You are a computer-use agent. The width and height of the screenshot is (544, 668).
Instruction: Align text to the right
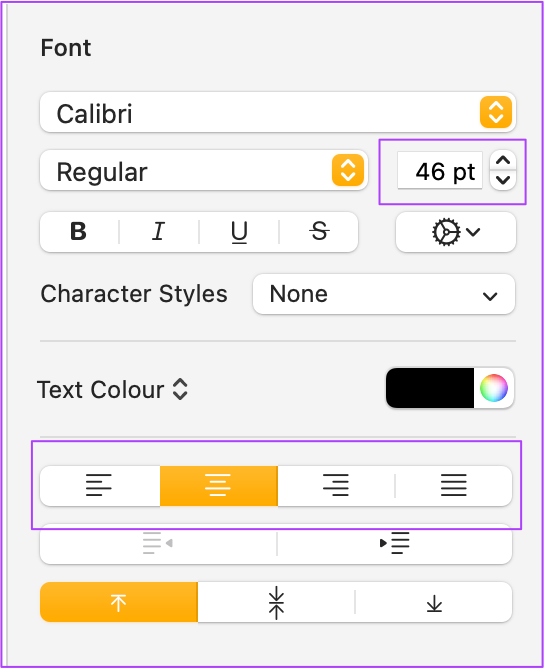coord(336,486)
